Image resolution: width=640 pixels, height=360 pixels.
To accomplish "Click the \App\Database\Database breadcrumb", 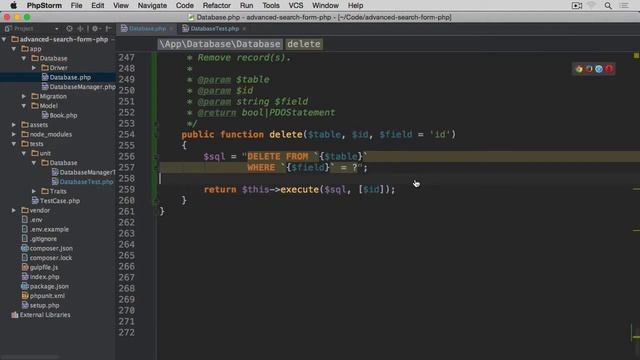I will (220, 44).
